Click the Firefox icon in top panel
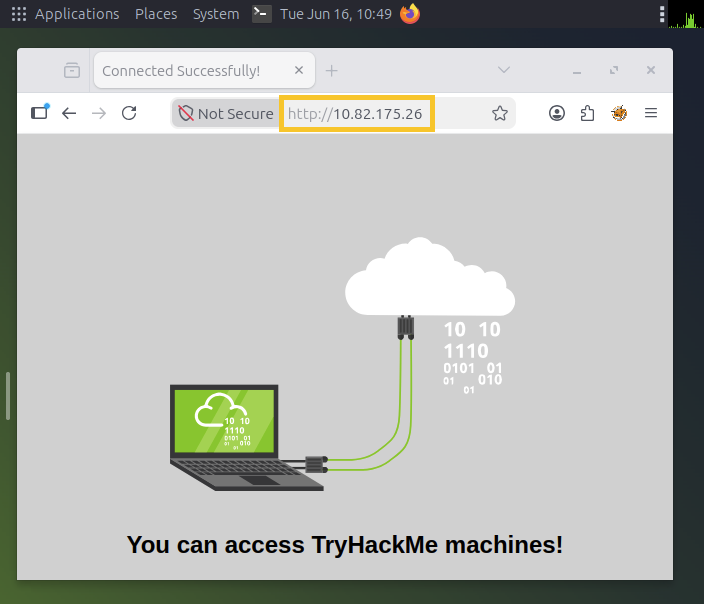Viewport: 704px width, 604px height. point(410,14)
